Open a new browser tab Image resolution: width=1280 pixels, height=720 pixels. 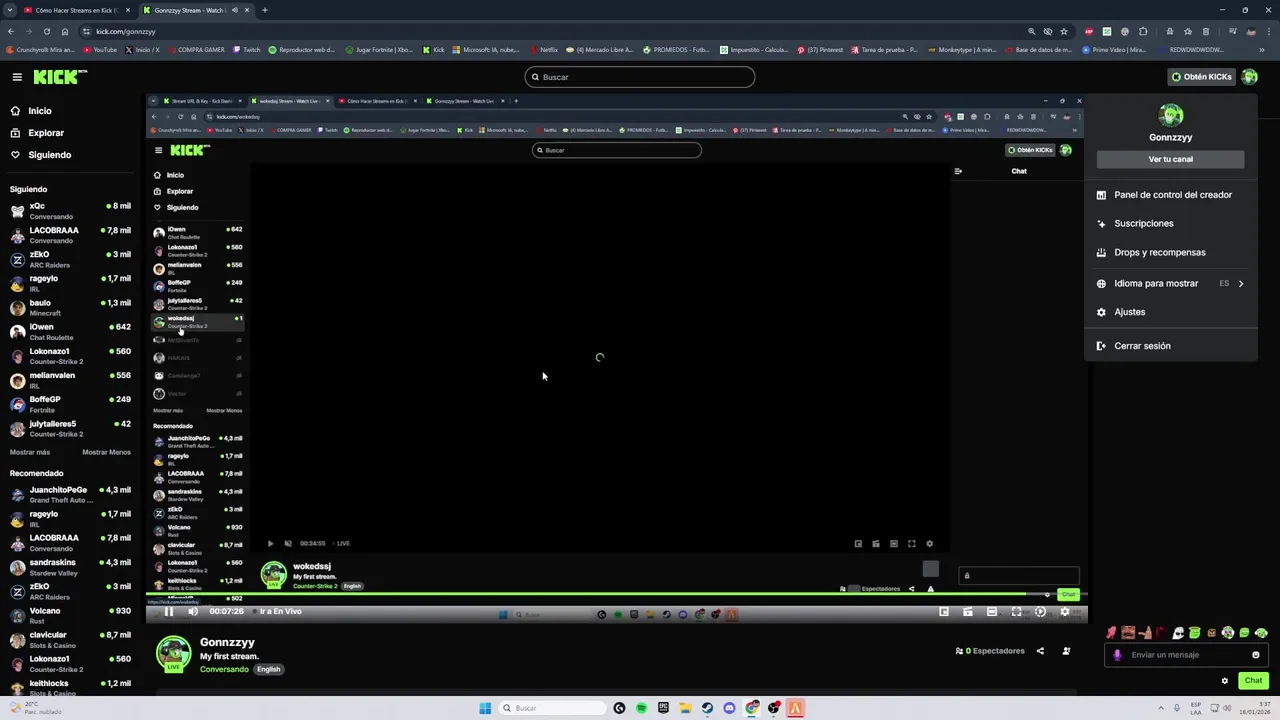point(265,10)
